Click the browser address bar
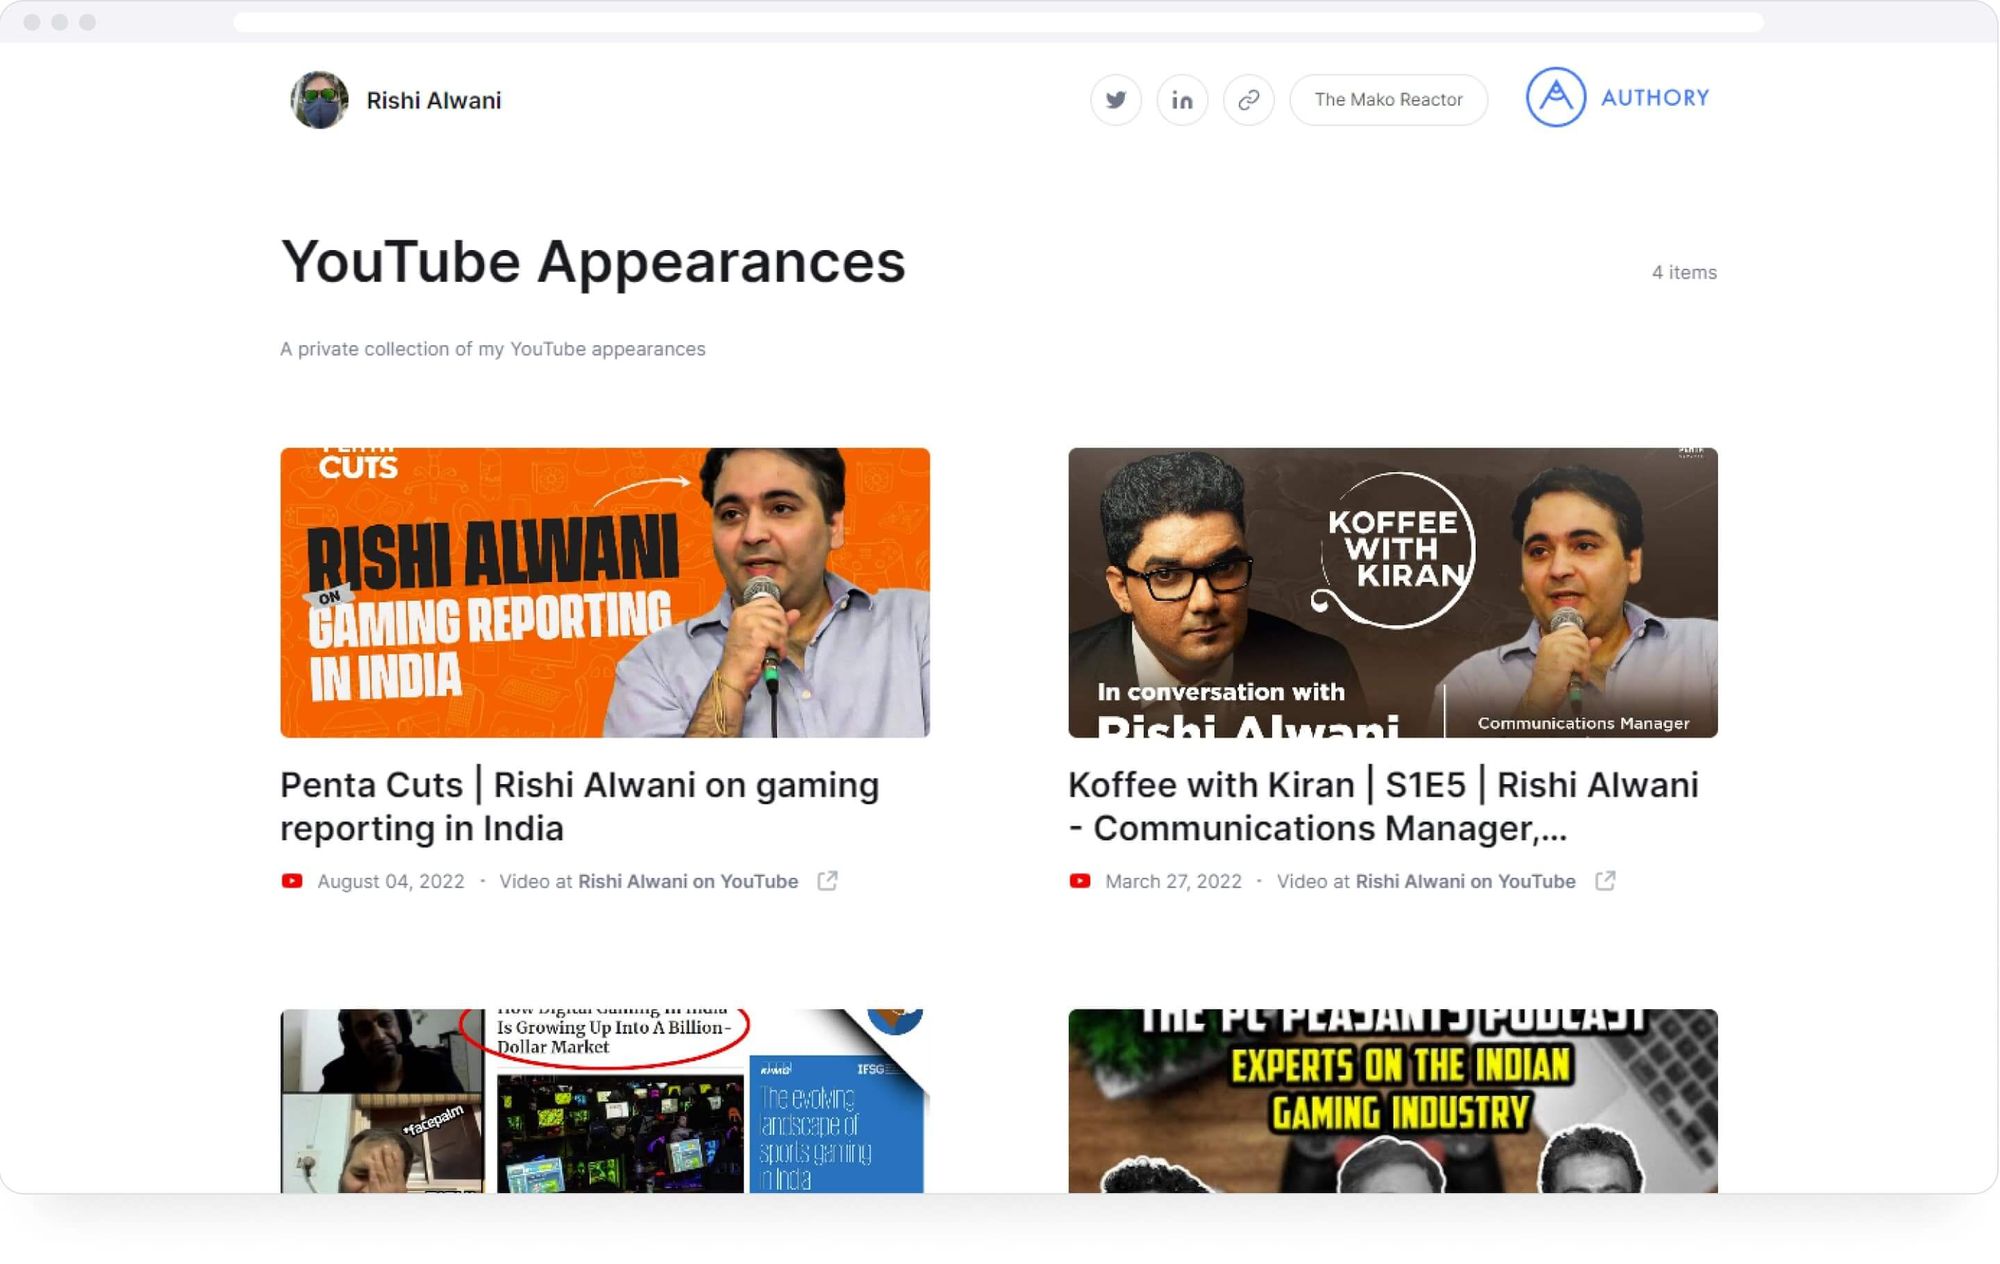The height and width of the screenshot is (1264, 2000). (x=998, y=22)
